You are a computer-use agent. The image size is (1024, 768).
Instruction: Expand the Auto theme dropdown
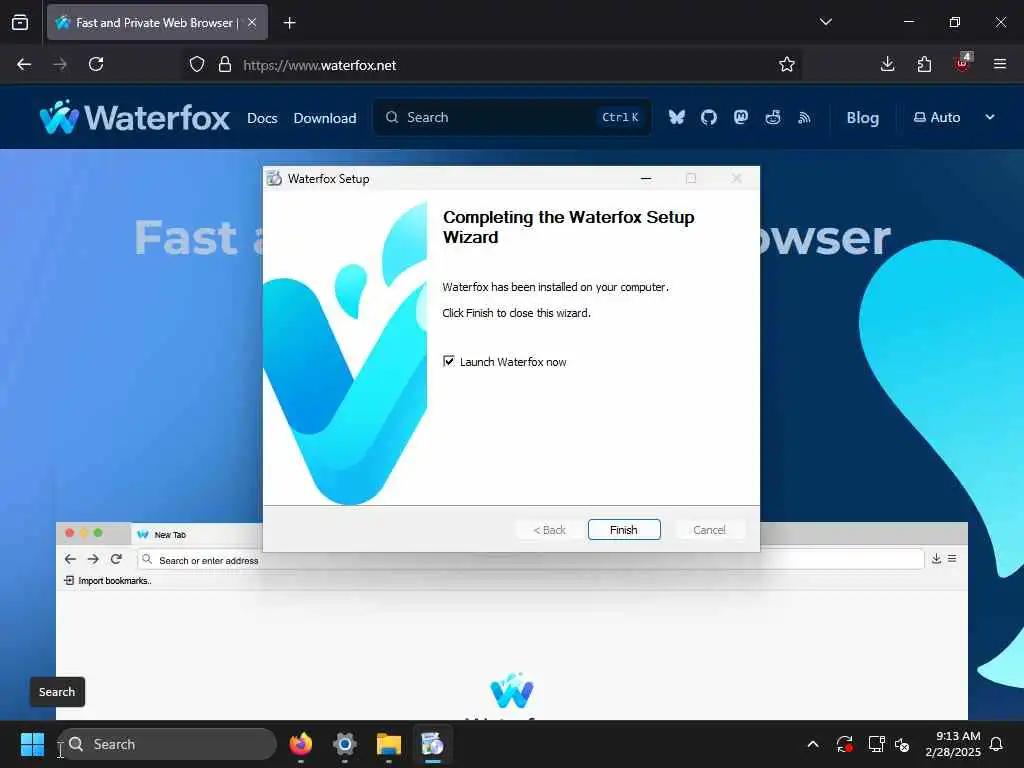pos(954,118)
